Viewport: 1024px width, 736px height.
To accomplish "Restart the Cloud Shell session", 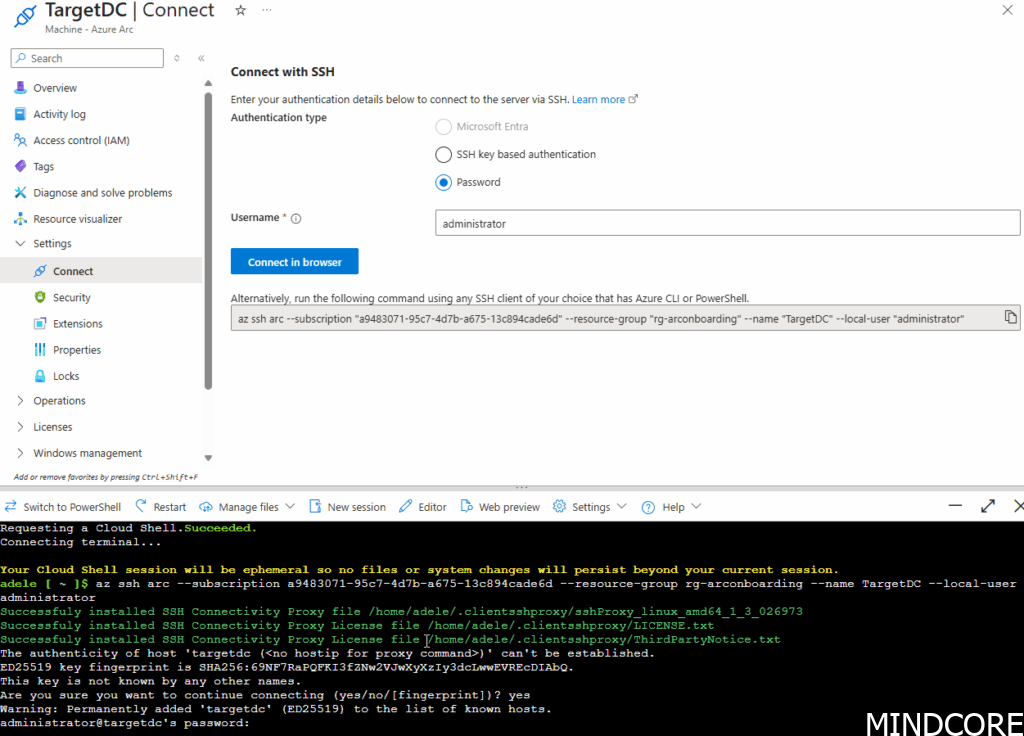I will click(160, 507).
